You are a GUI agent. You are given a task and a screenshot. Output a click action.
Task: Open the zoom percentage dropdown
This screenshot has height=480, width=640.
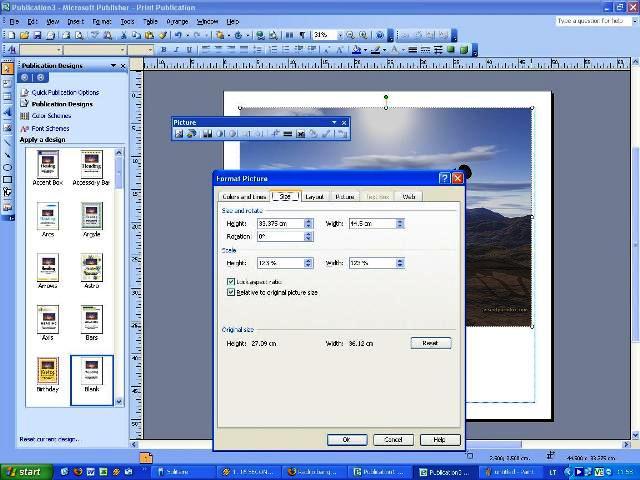(x=338, y=34)
